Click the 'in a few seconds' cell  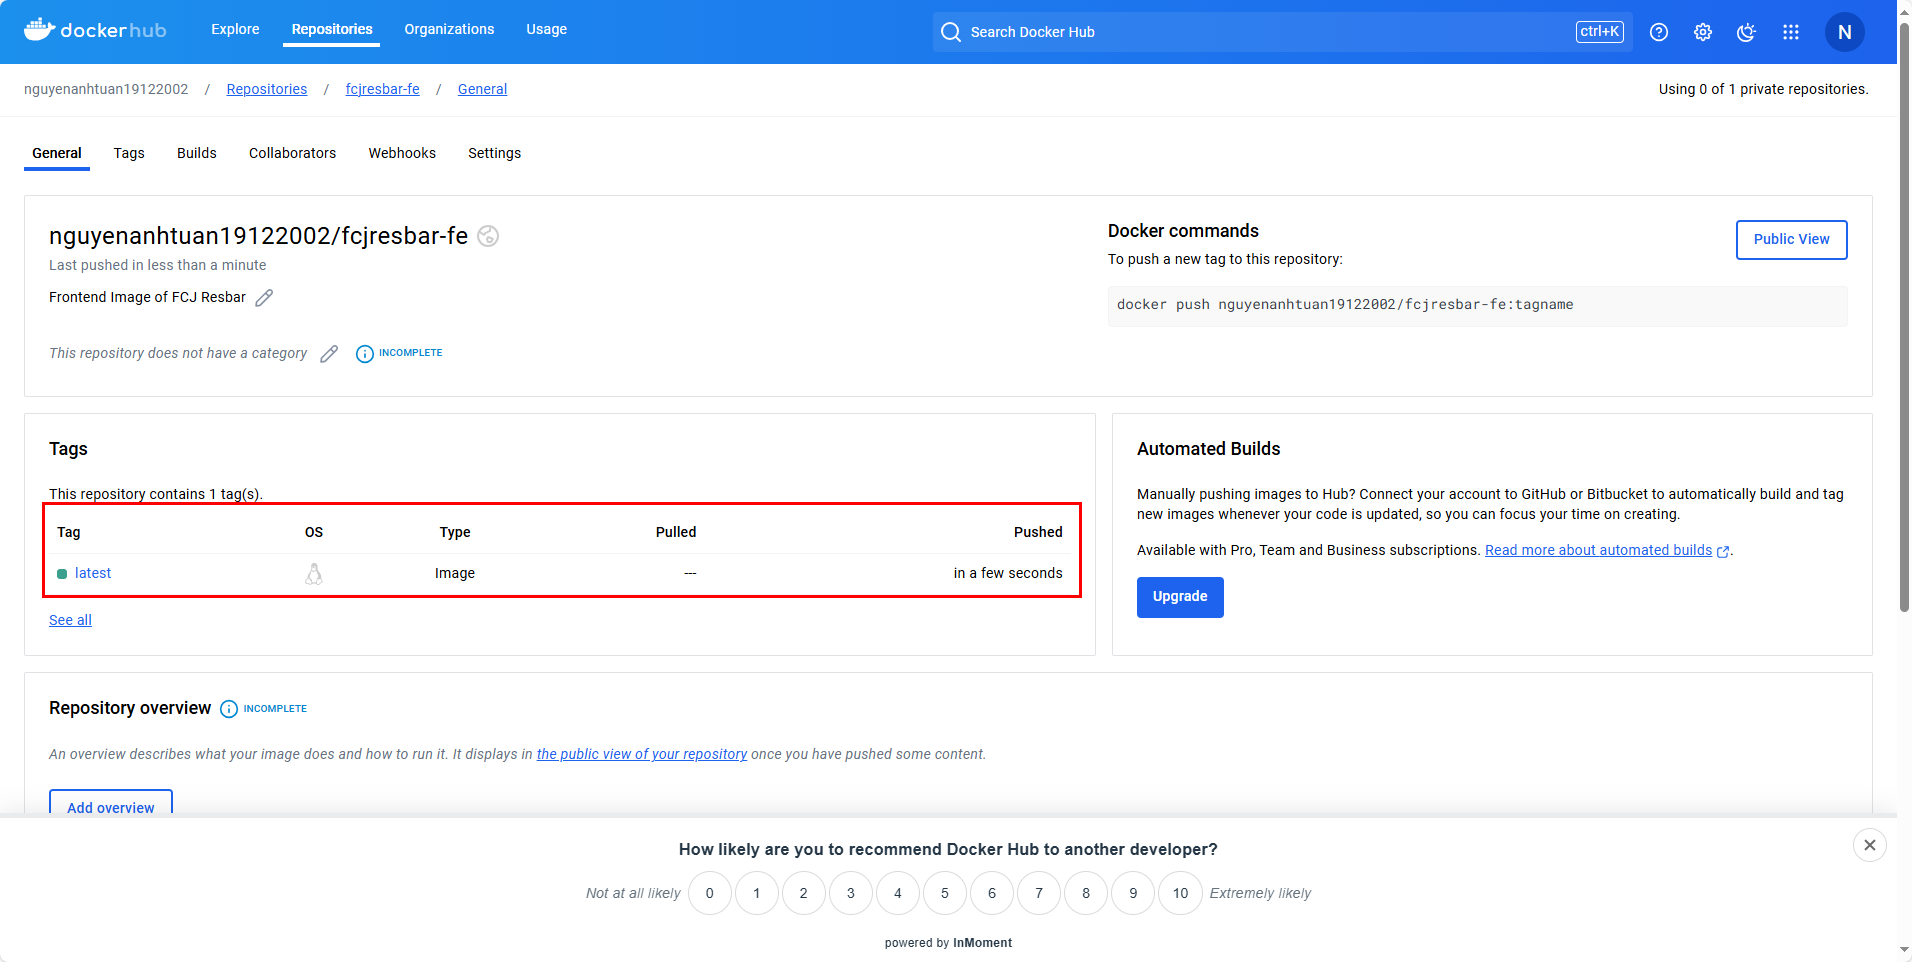pyautogui.click(x=1008, y=573)
